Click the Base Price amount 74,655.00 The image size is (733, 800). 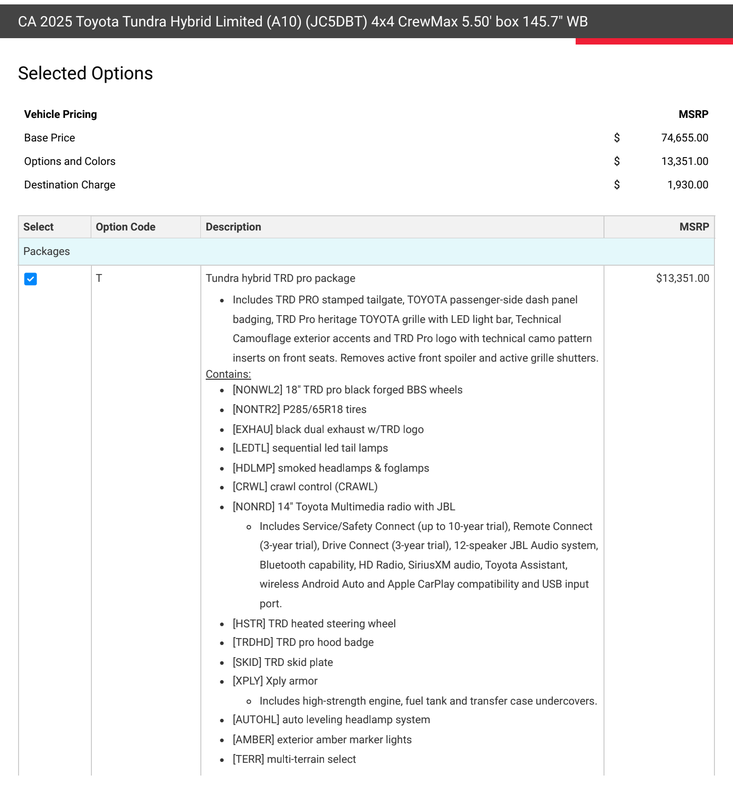click(685, 138)
